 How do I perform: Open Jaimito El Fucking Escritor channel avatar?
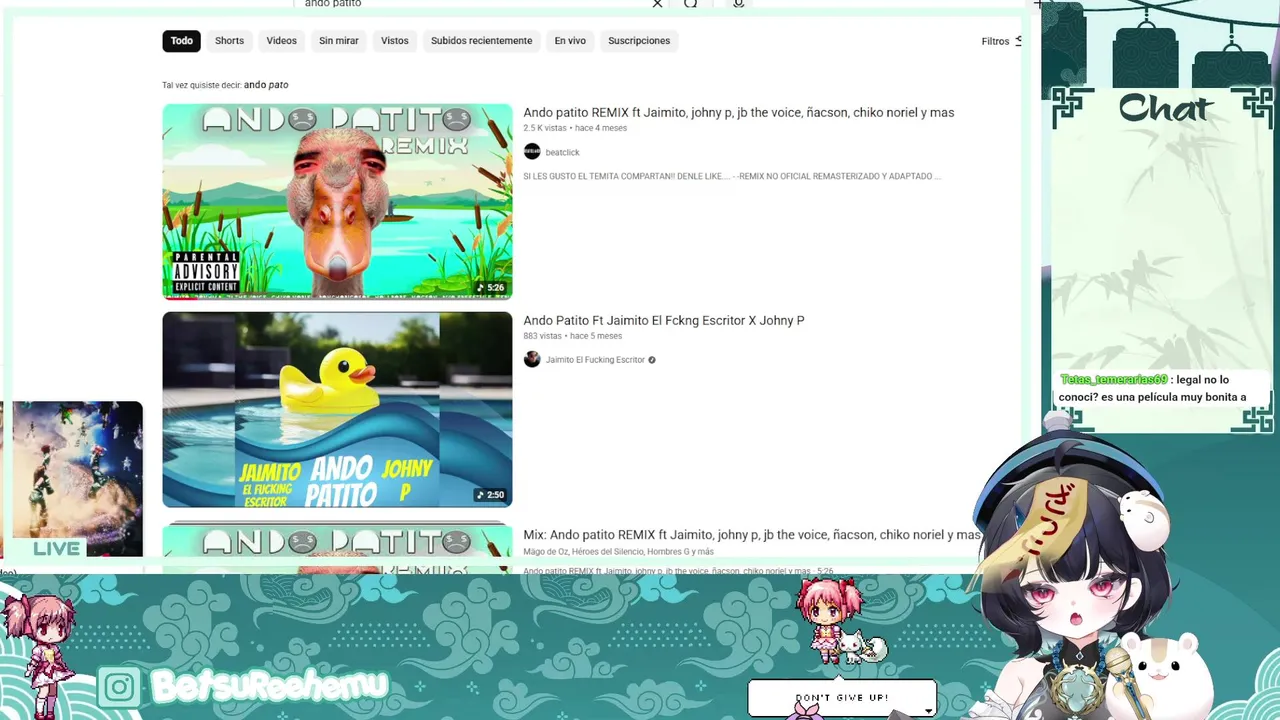point(532,360)
